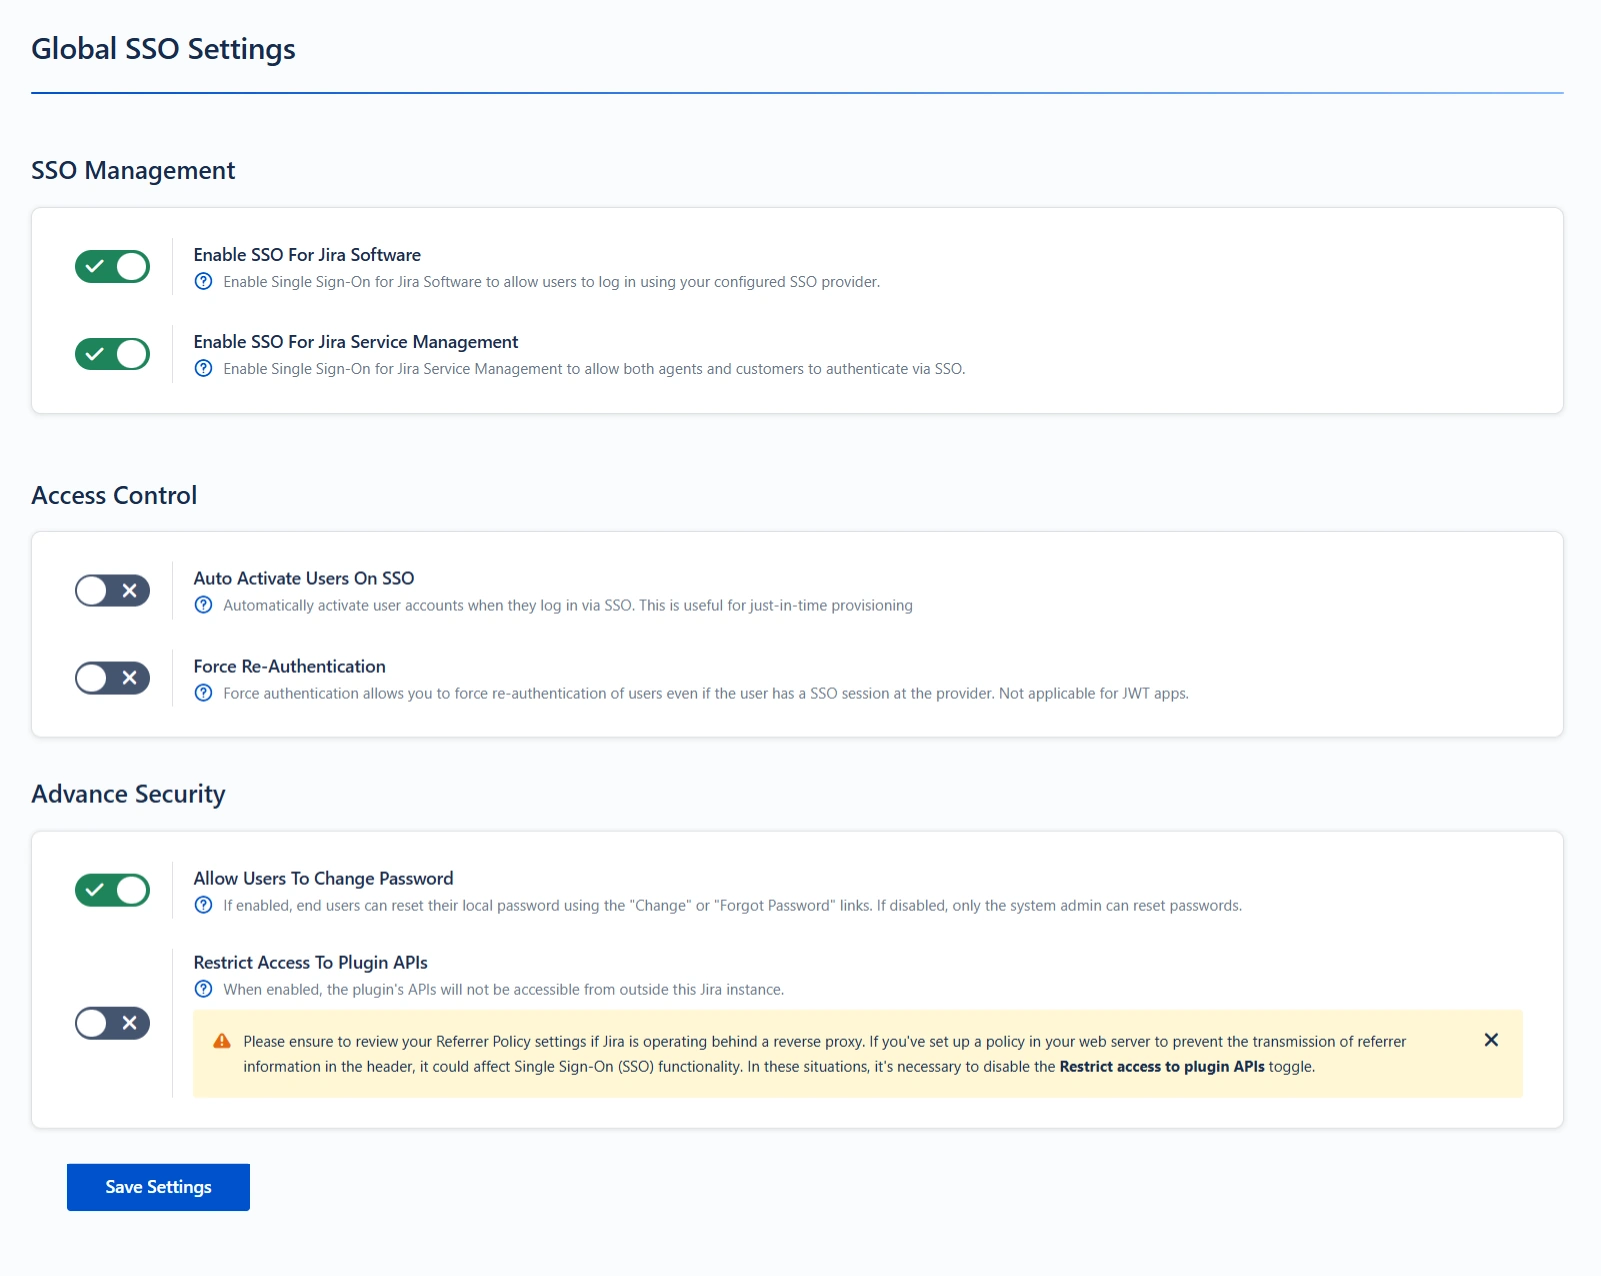Click the Access Control section heading

click(x=114, y=495)
